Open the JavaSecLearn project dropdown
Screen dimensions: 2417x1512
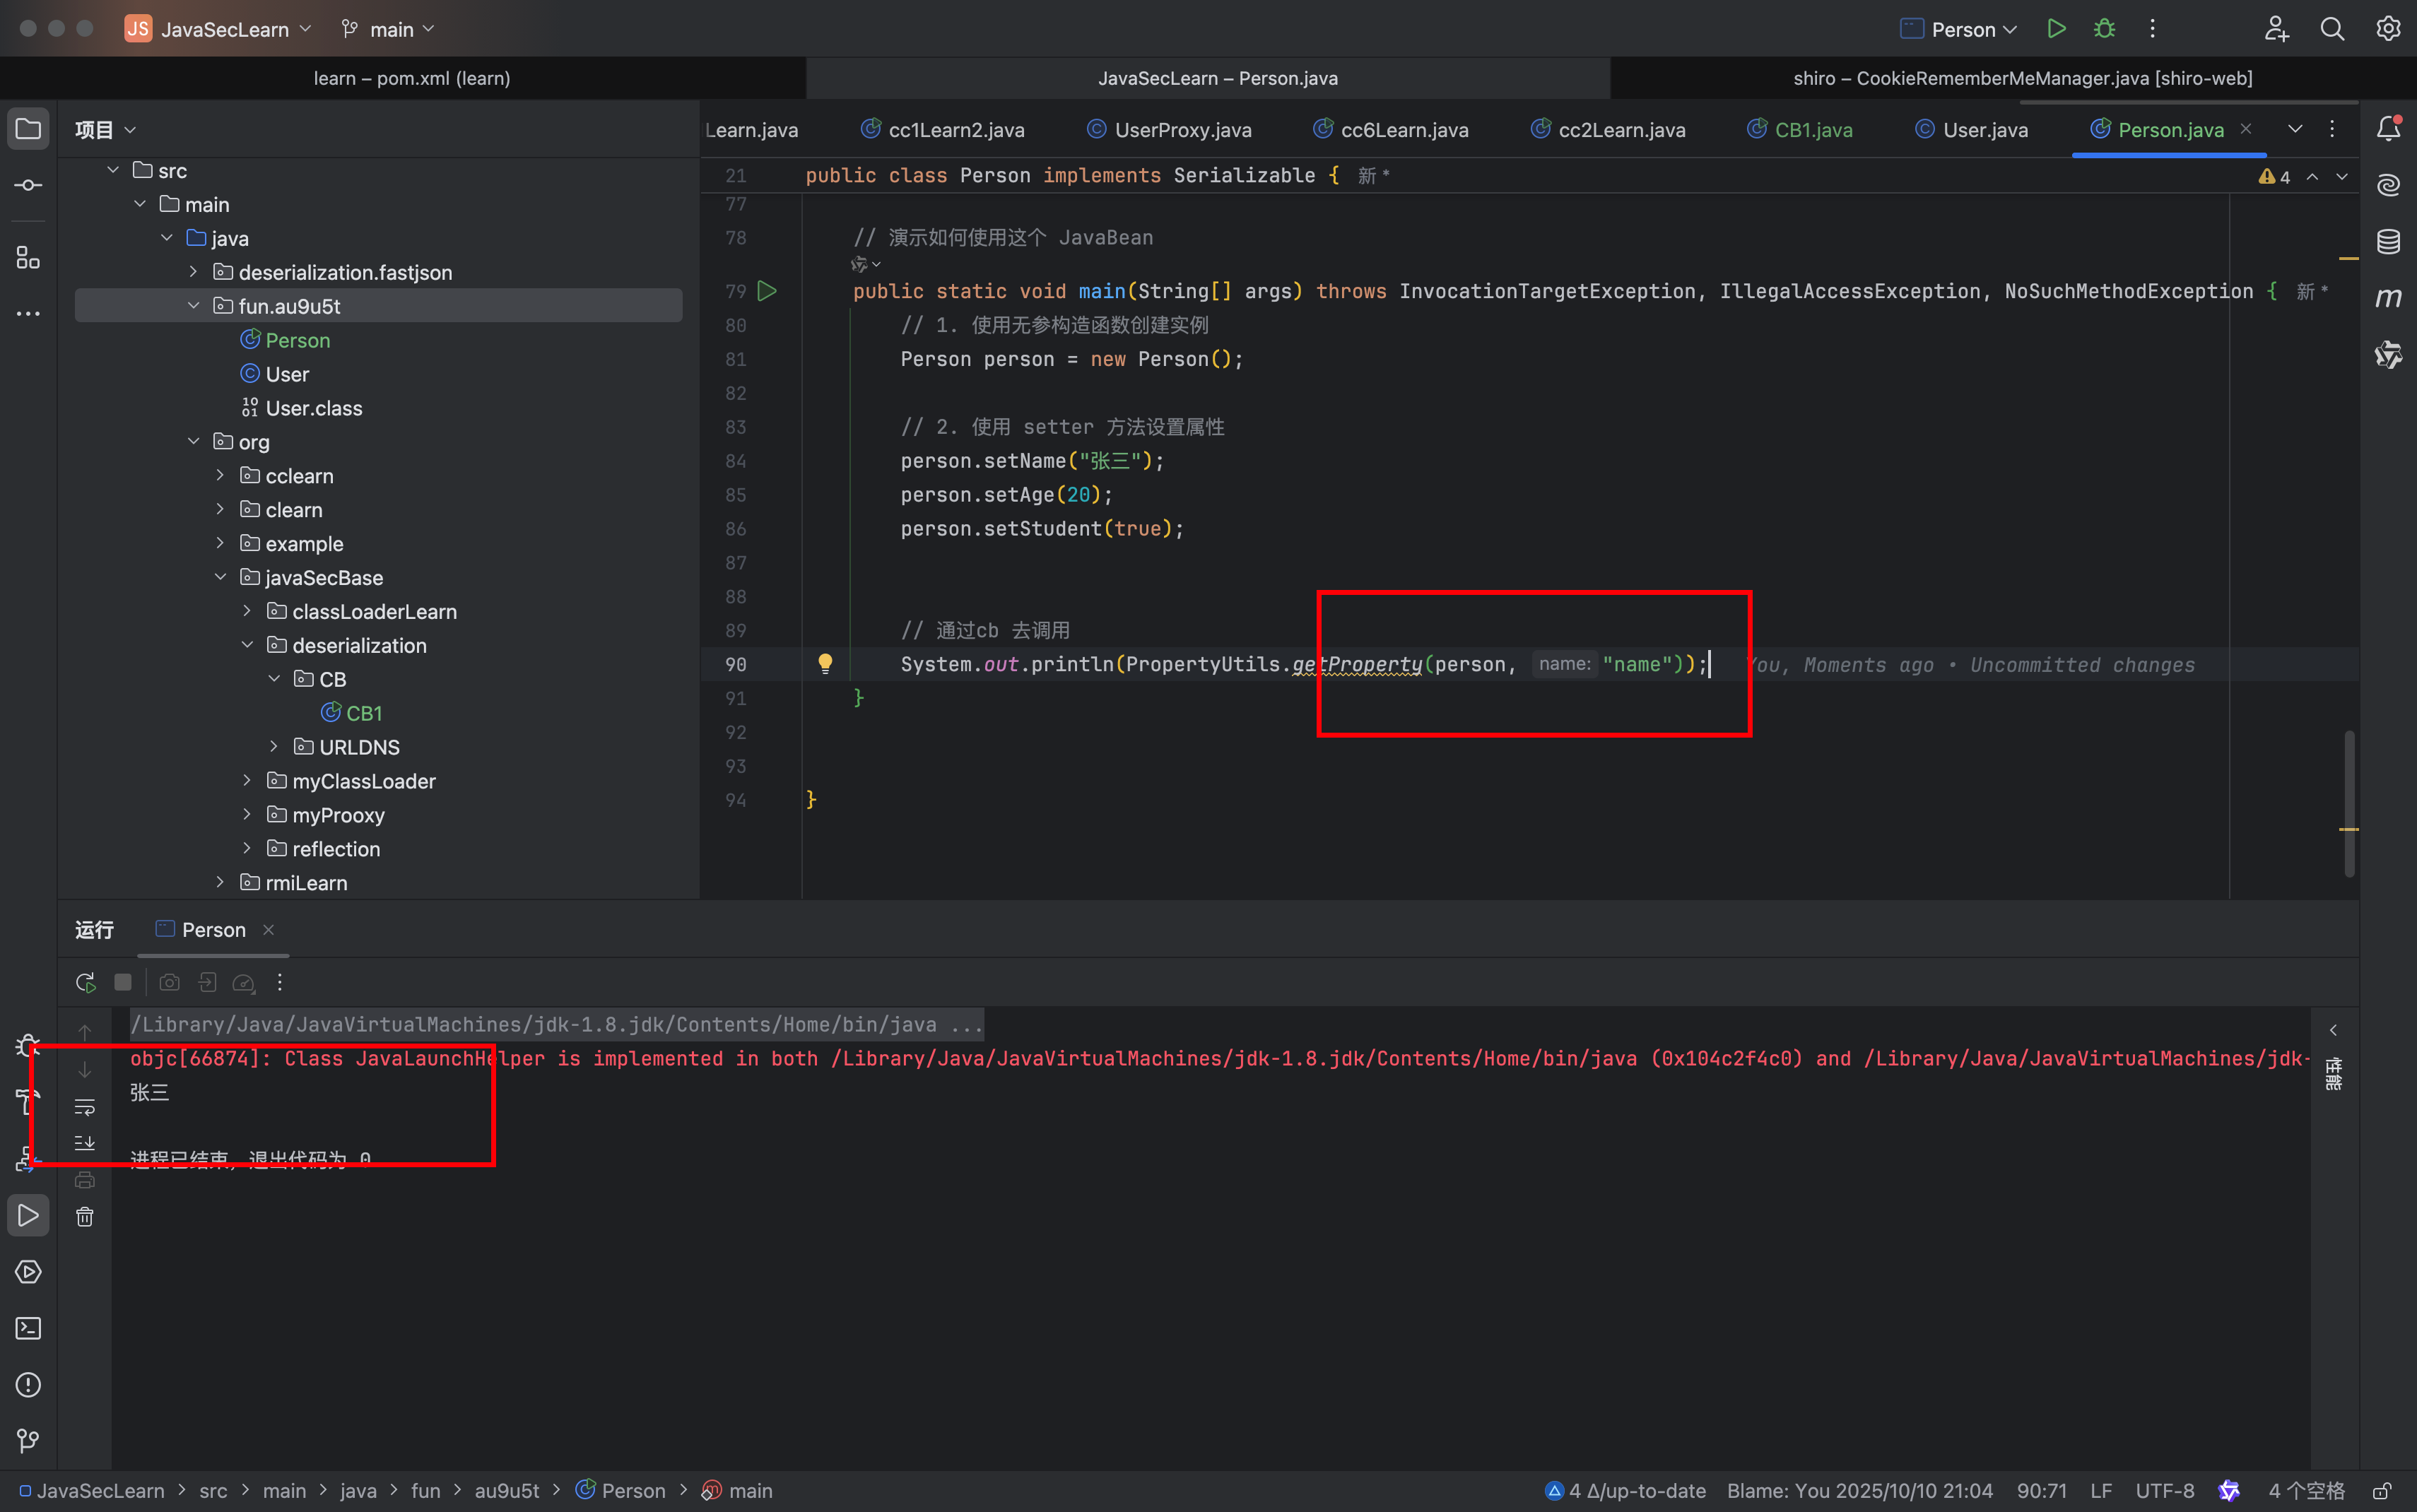click(x=218, y=29)
